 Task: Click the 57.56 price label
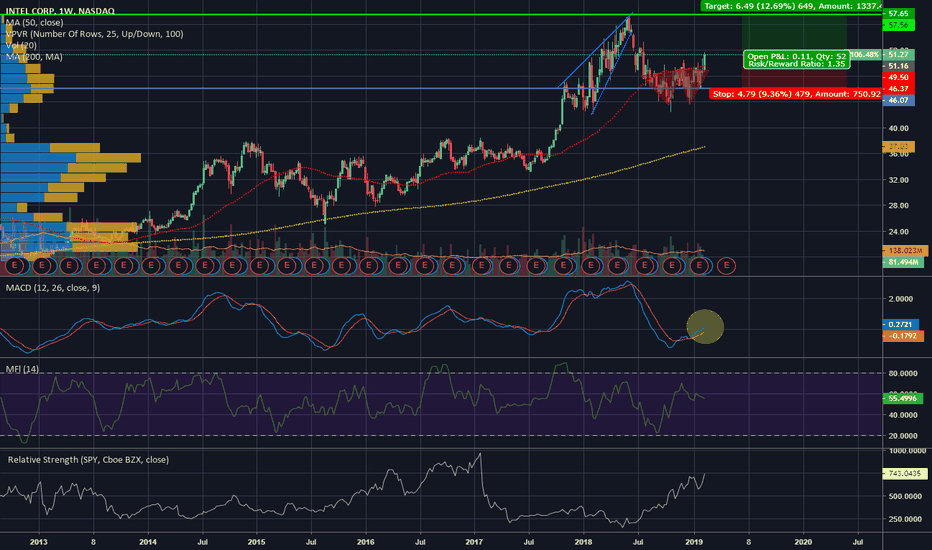click(898, 25)
